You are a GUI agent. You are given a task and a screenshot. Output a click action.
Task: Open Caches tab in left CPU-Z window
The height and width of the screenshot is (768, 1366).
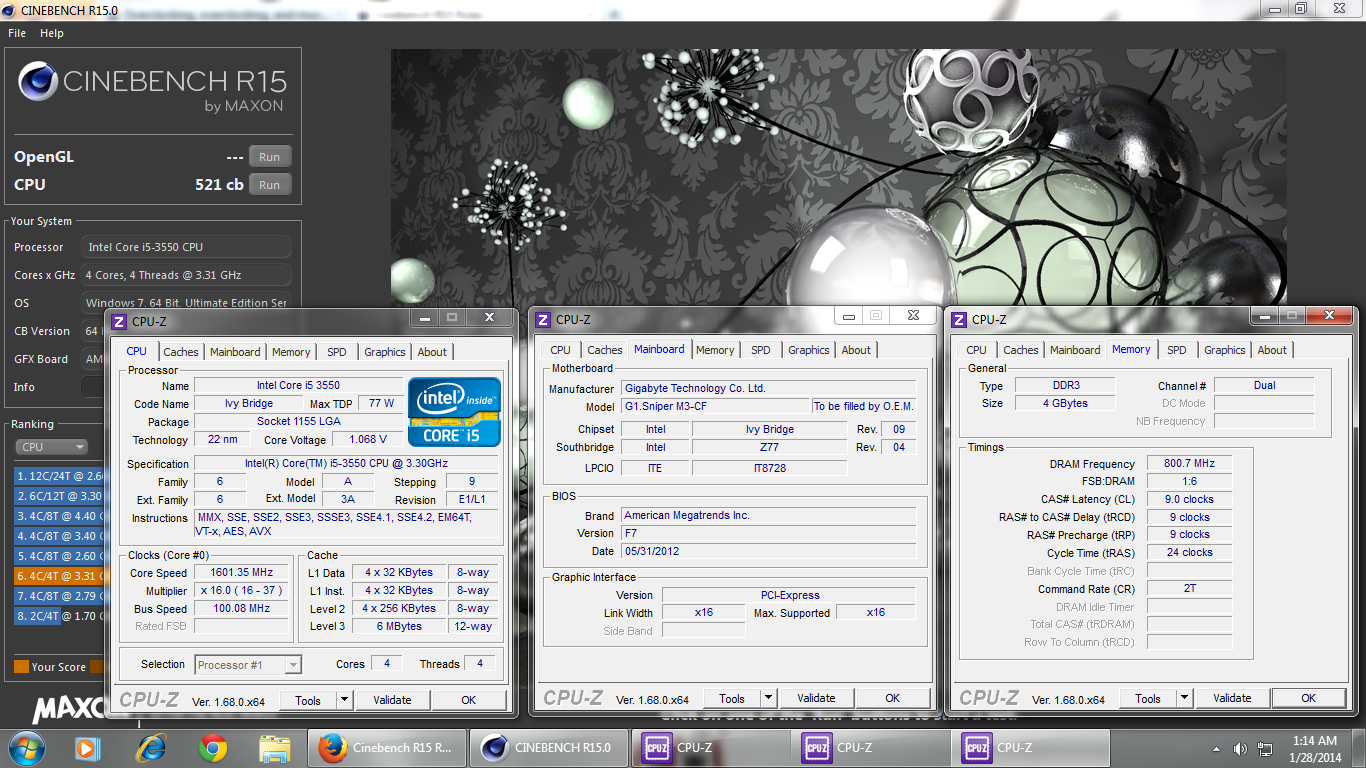click(181, 352)
